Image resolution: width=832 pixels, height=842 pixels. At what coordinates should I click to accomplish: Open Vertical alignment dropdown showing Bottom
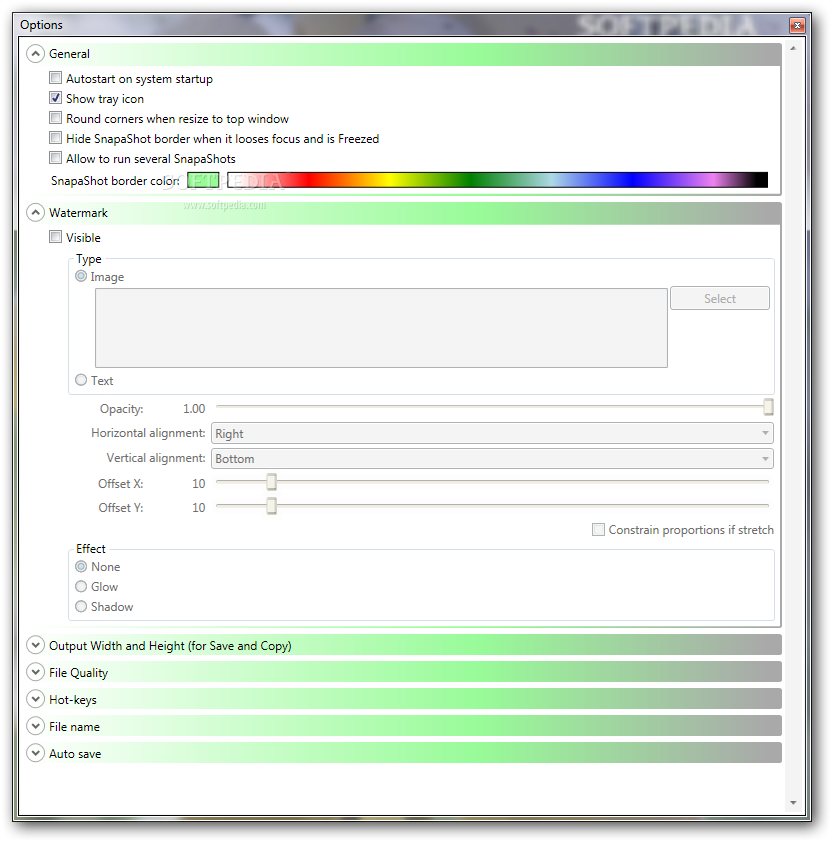coord(492,459)
